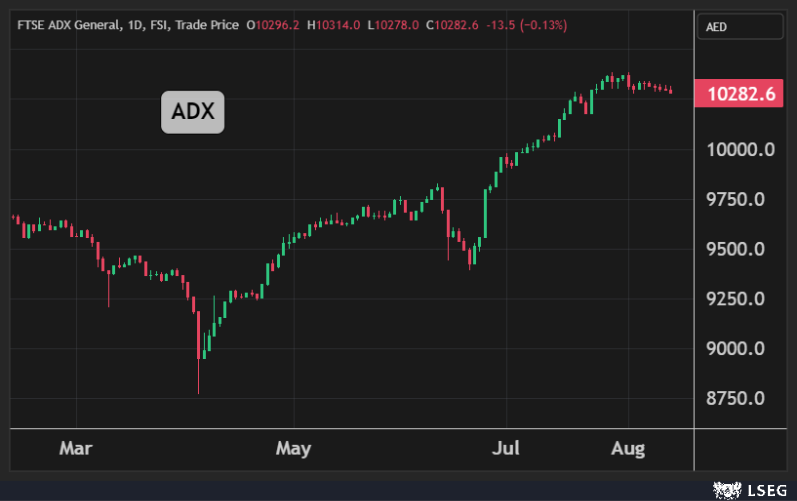
Task: Click the 8750.0 price axis label
Action: [736, 399]
